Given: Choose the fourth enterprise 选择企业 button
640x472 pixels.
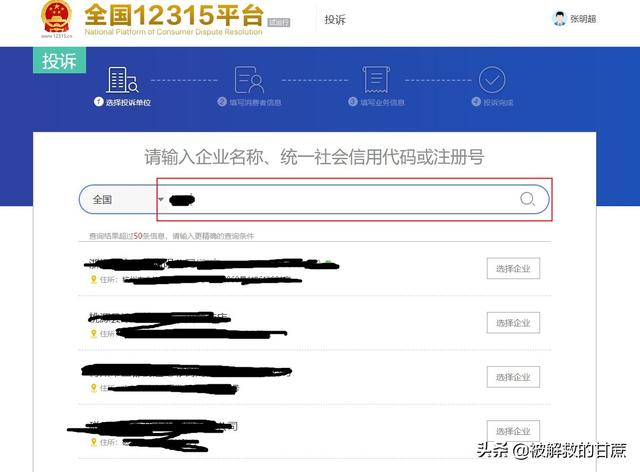Looking at the screenshot, I should tap(513, 431).
